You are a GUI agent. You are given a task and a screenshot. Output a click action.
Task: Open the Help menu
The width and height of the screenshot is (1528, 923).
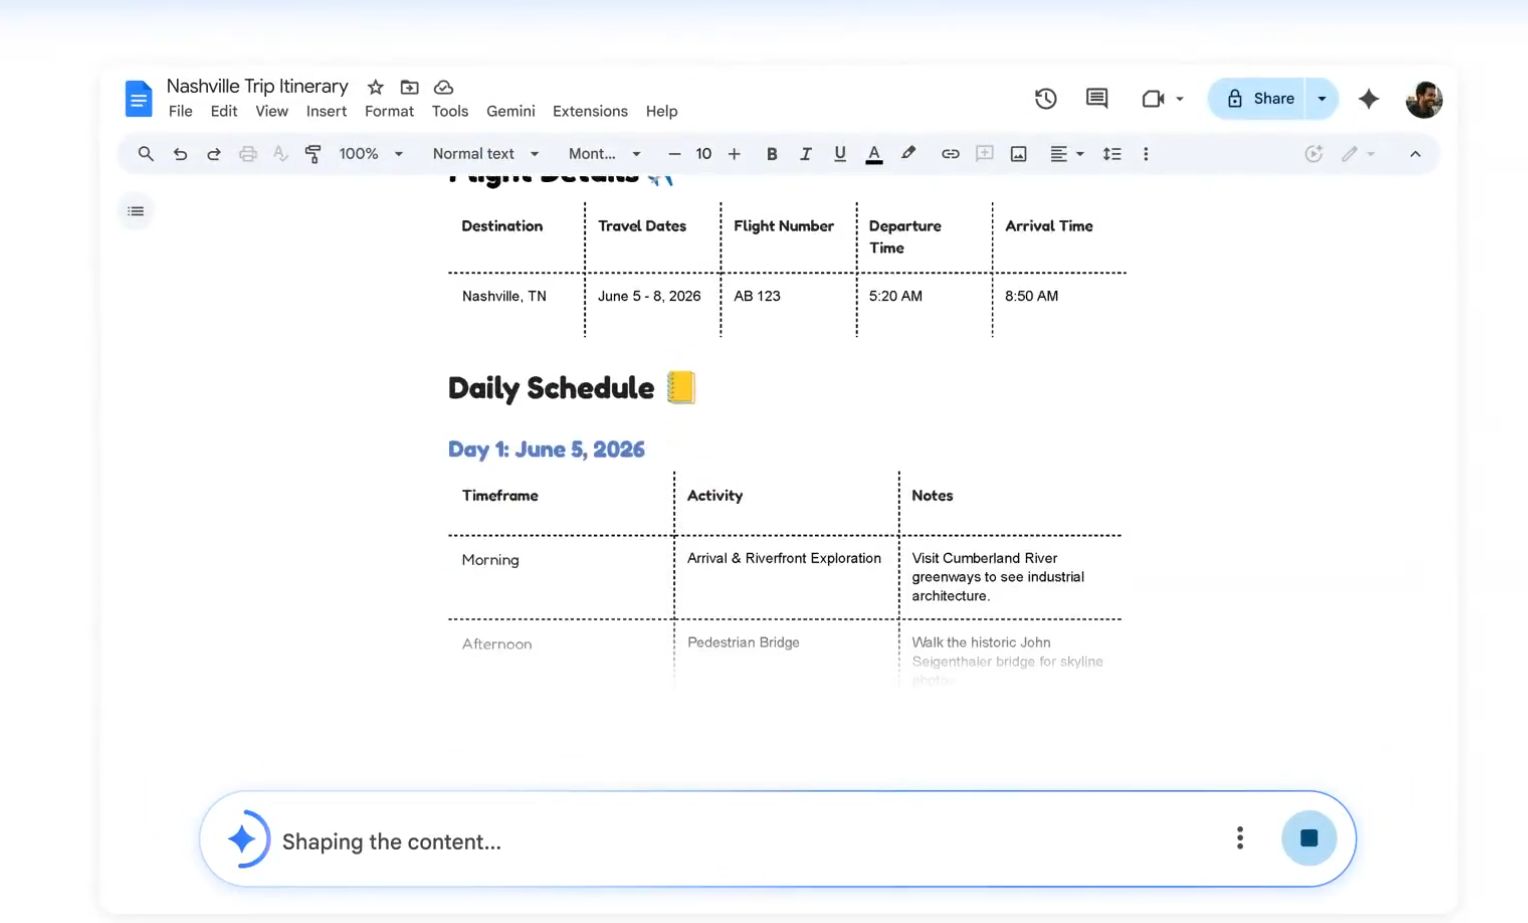coord(662,111)
